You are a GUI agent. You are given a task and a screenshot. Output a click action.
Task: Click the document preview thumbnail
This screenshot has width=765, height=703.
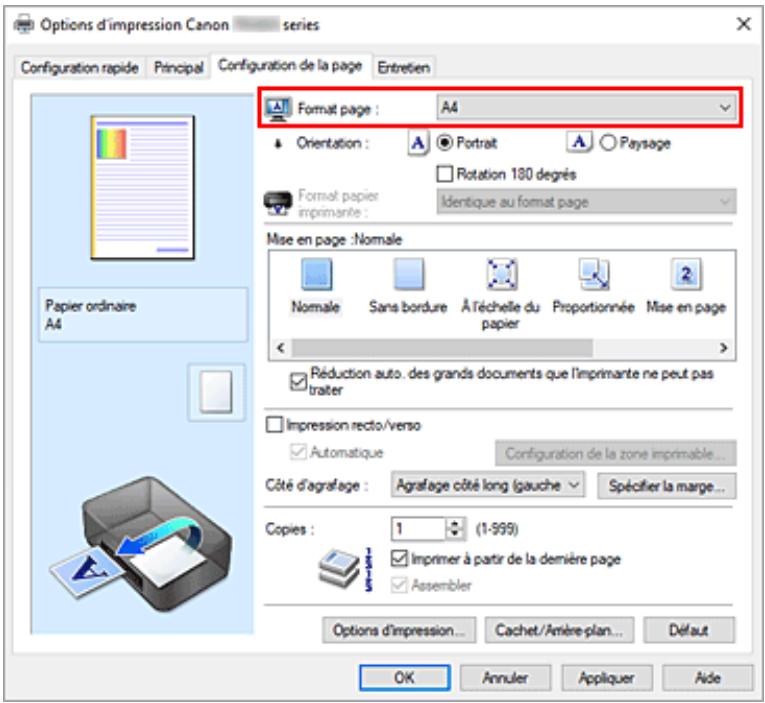point(142,188)
